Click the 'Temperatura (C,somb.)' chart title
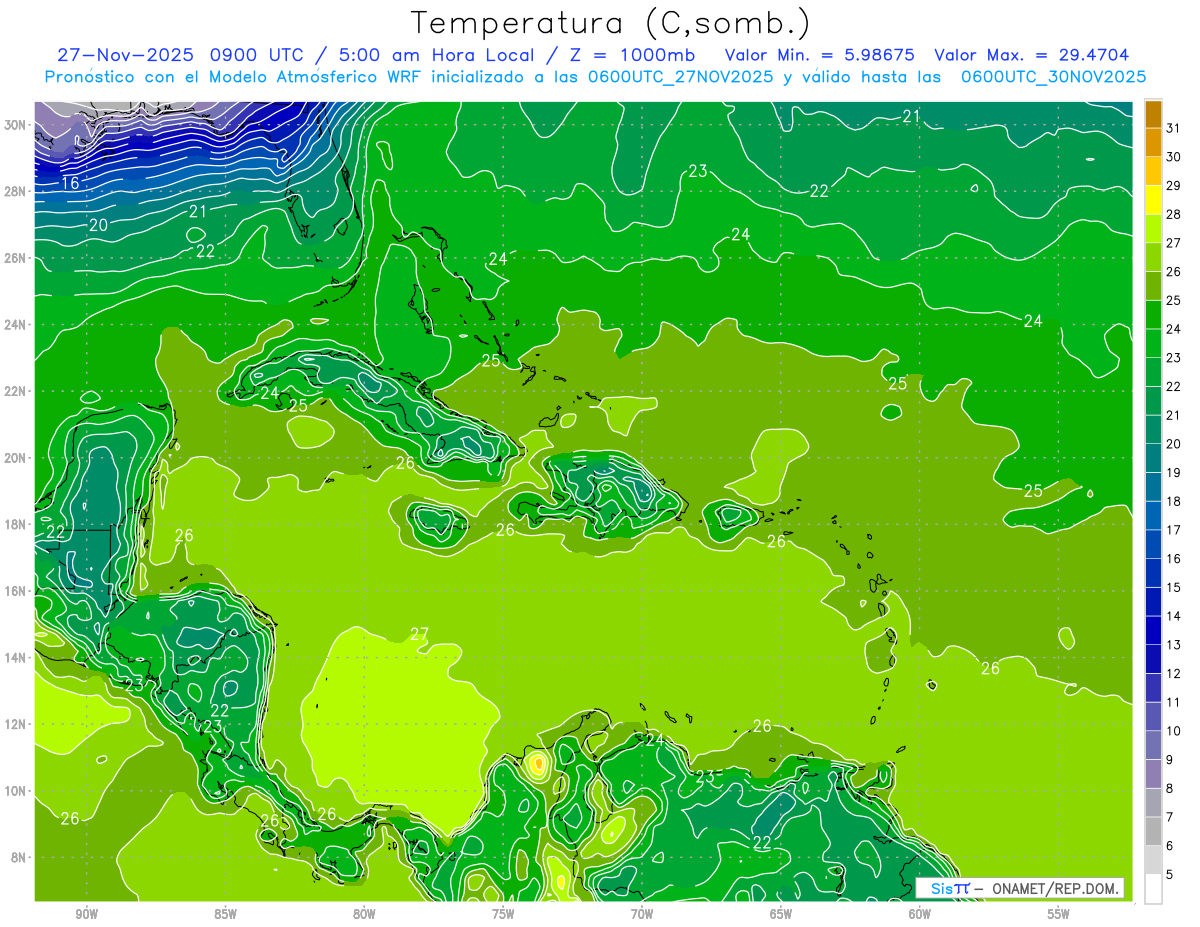Image resolution: width=1200 pixels, height=927 pixels. pyautogui.click(x=611, y=23)
